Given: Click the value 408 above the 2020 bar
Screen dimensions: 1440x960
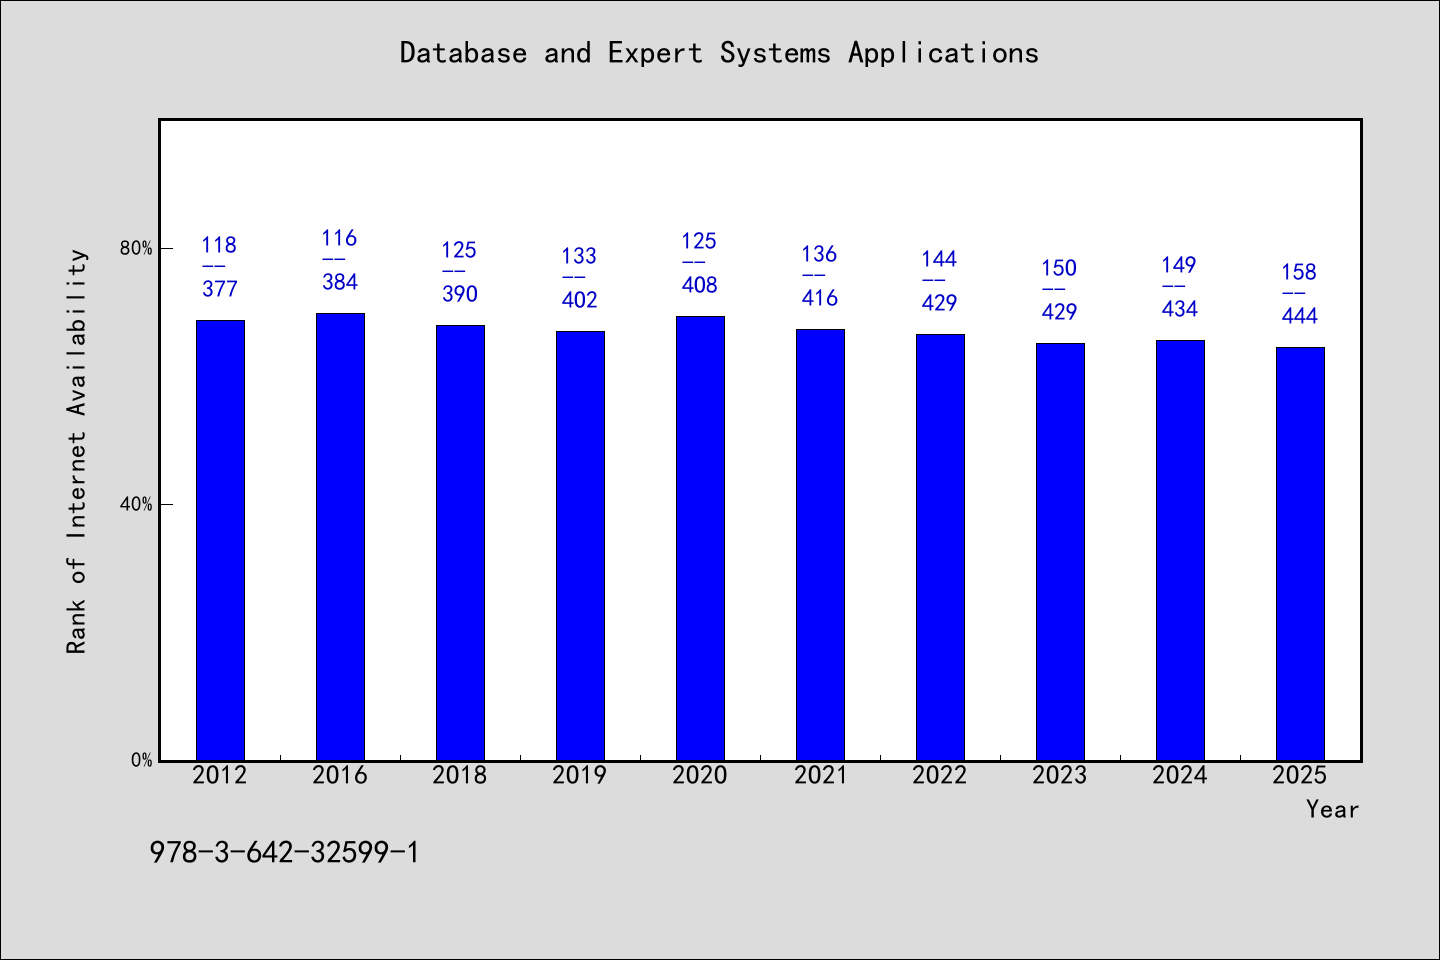Looking at the screenshot, I should (700, 285).
